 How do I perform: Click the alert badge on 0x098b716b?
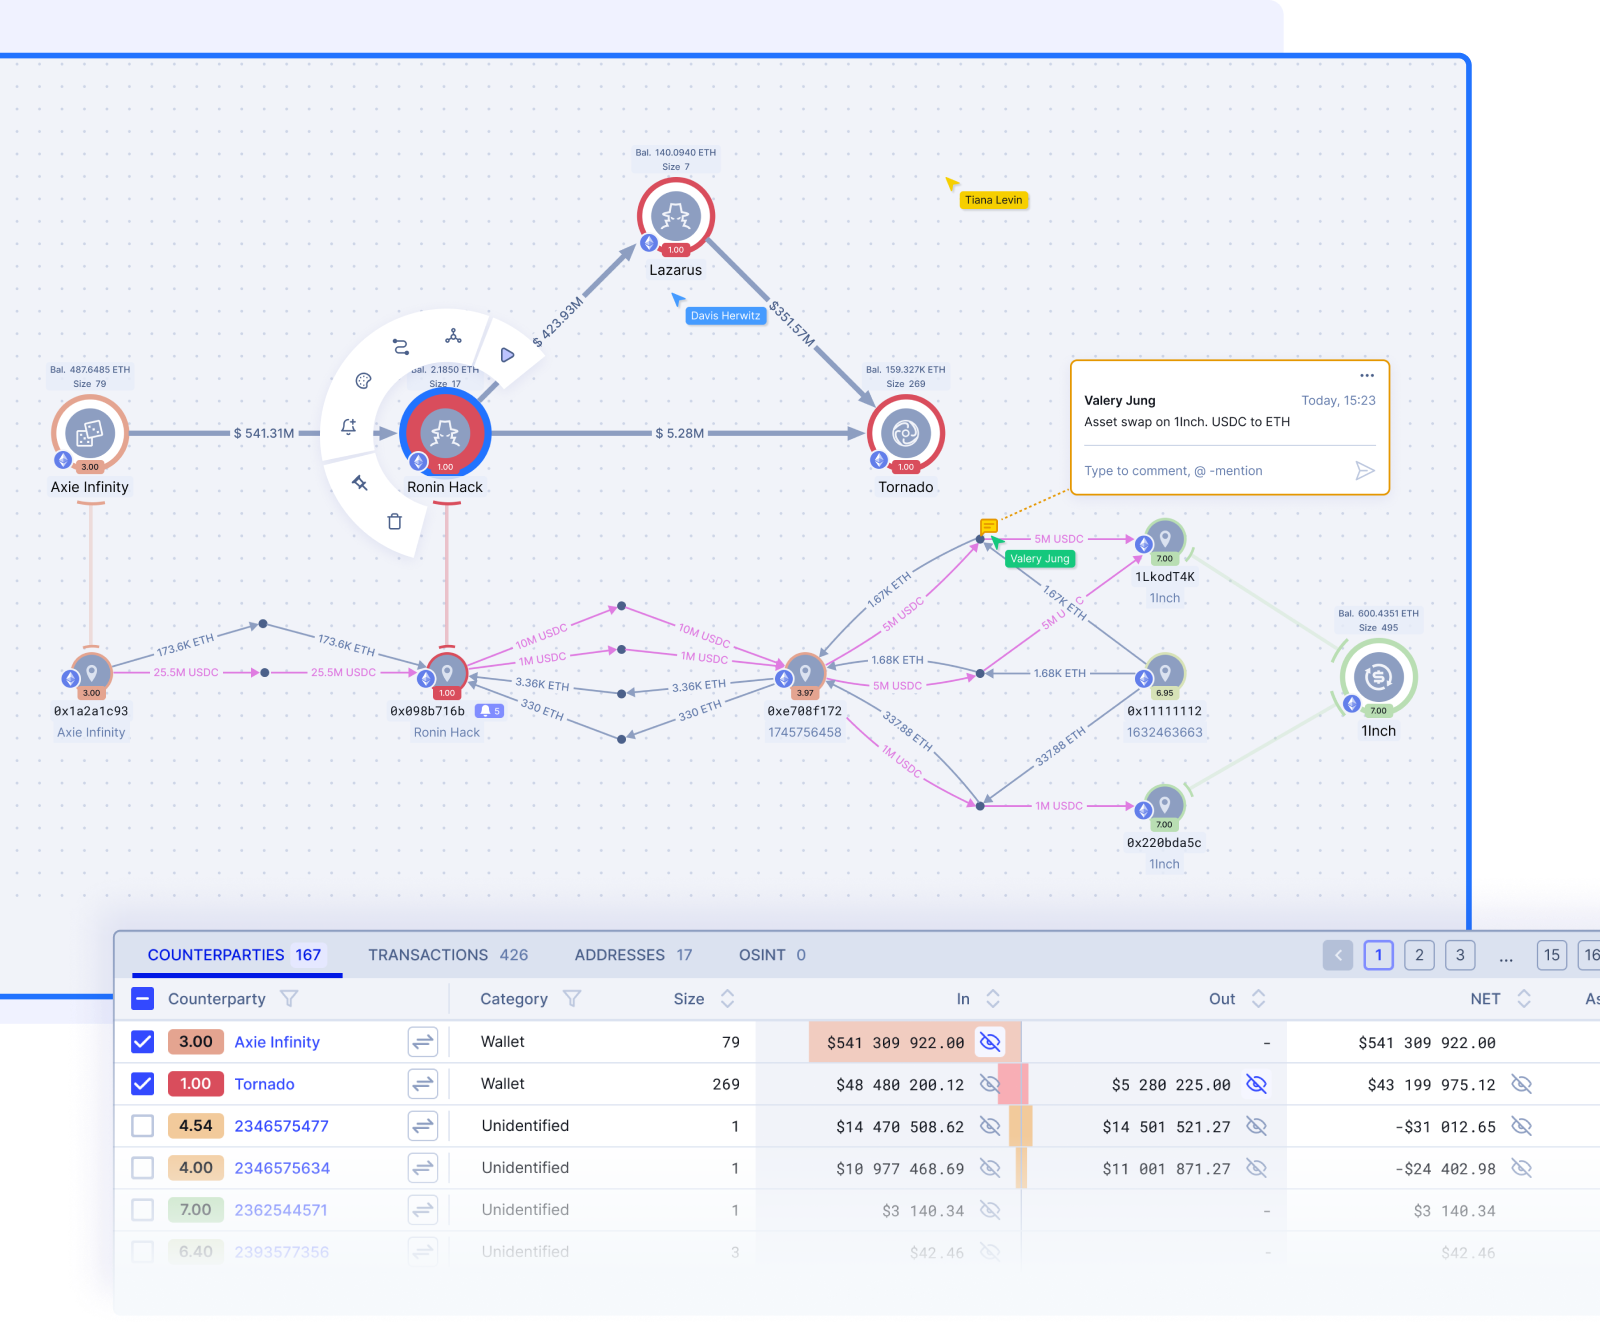489,711
